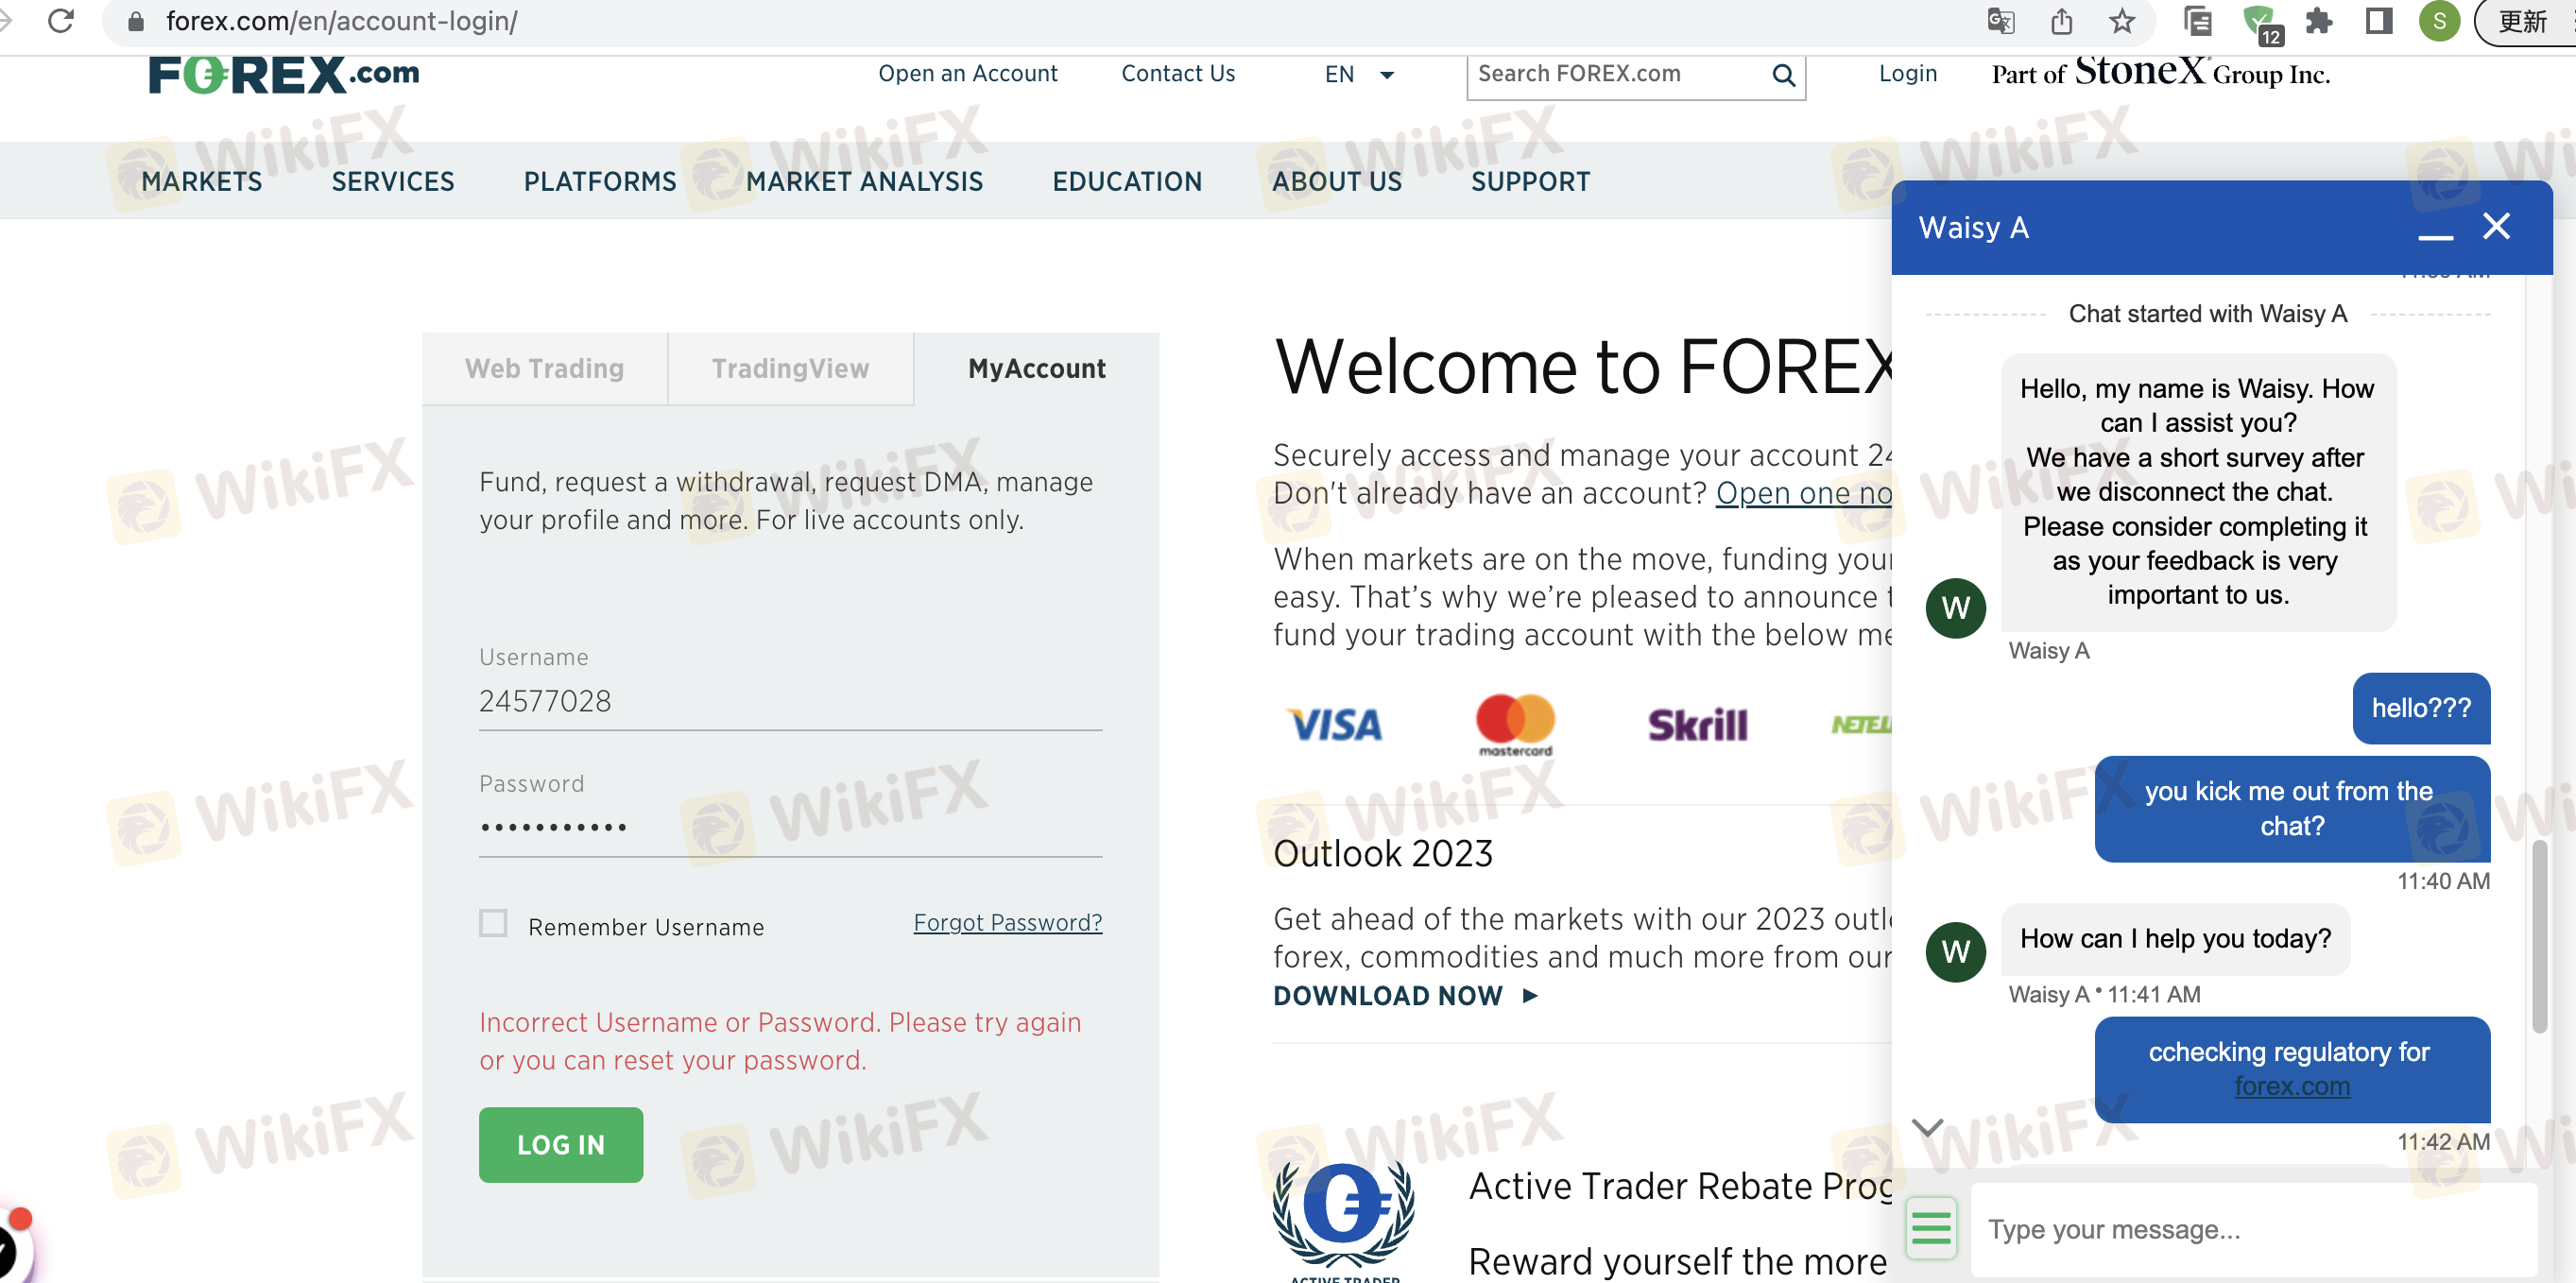Select the TradingView tab

click(x=790, y=369)
